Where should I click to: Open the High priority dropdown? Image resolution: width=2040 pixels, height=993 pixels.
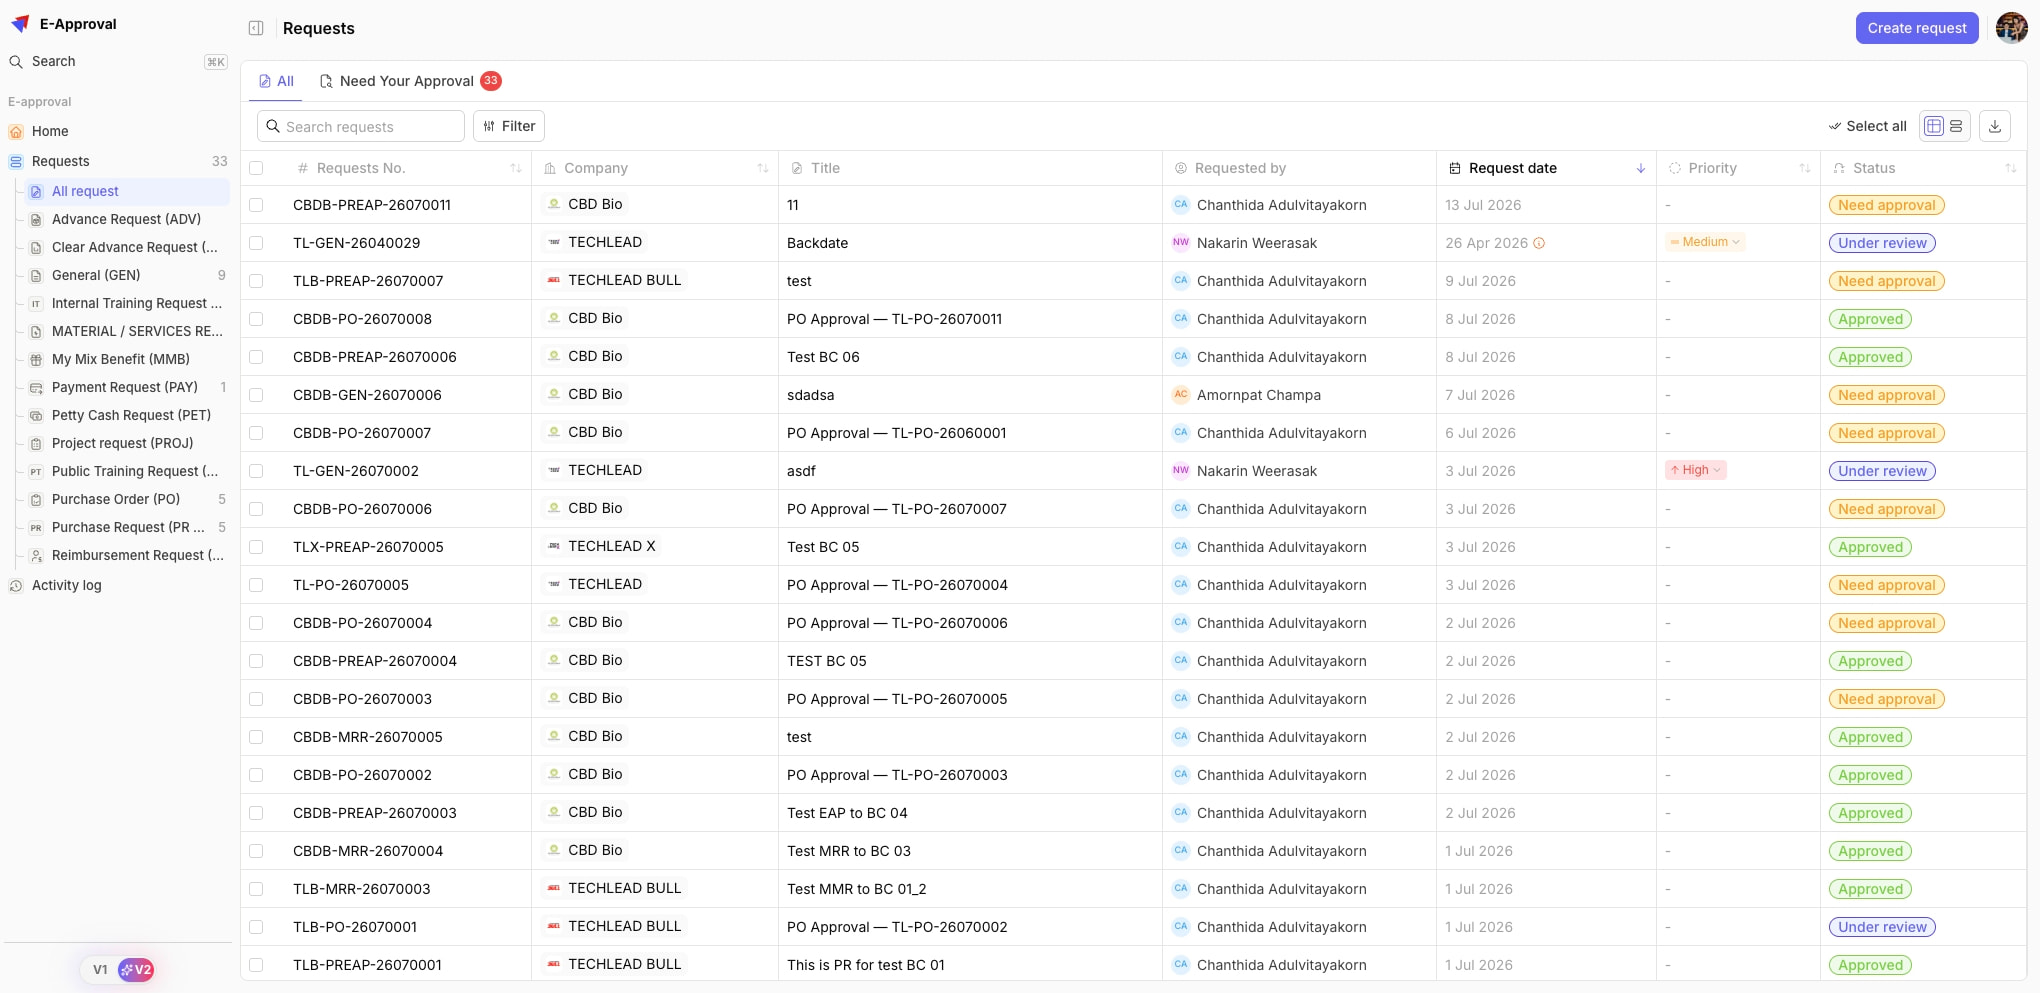[1695, 470]
